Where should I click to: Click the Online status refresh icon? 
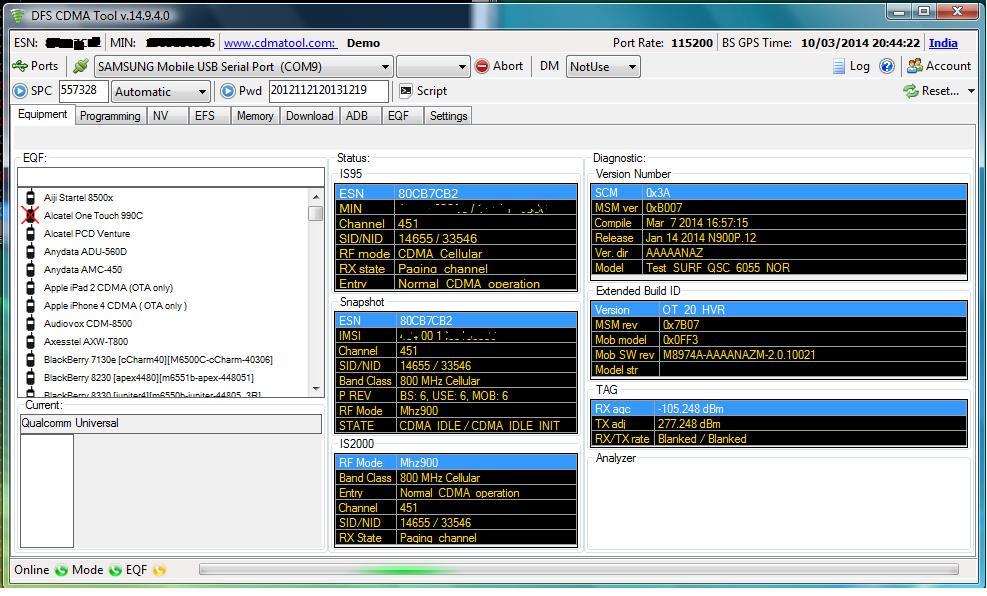61,570
